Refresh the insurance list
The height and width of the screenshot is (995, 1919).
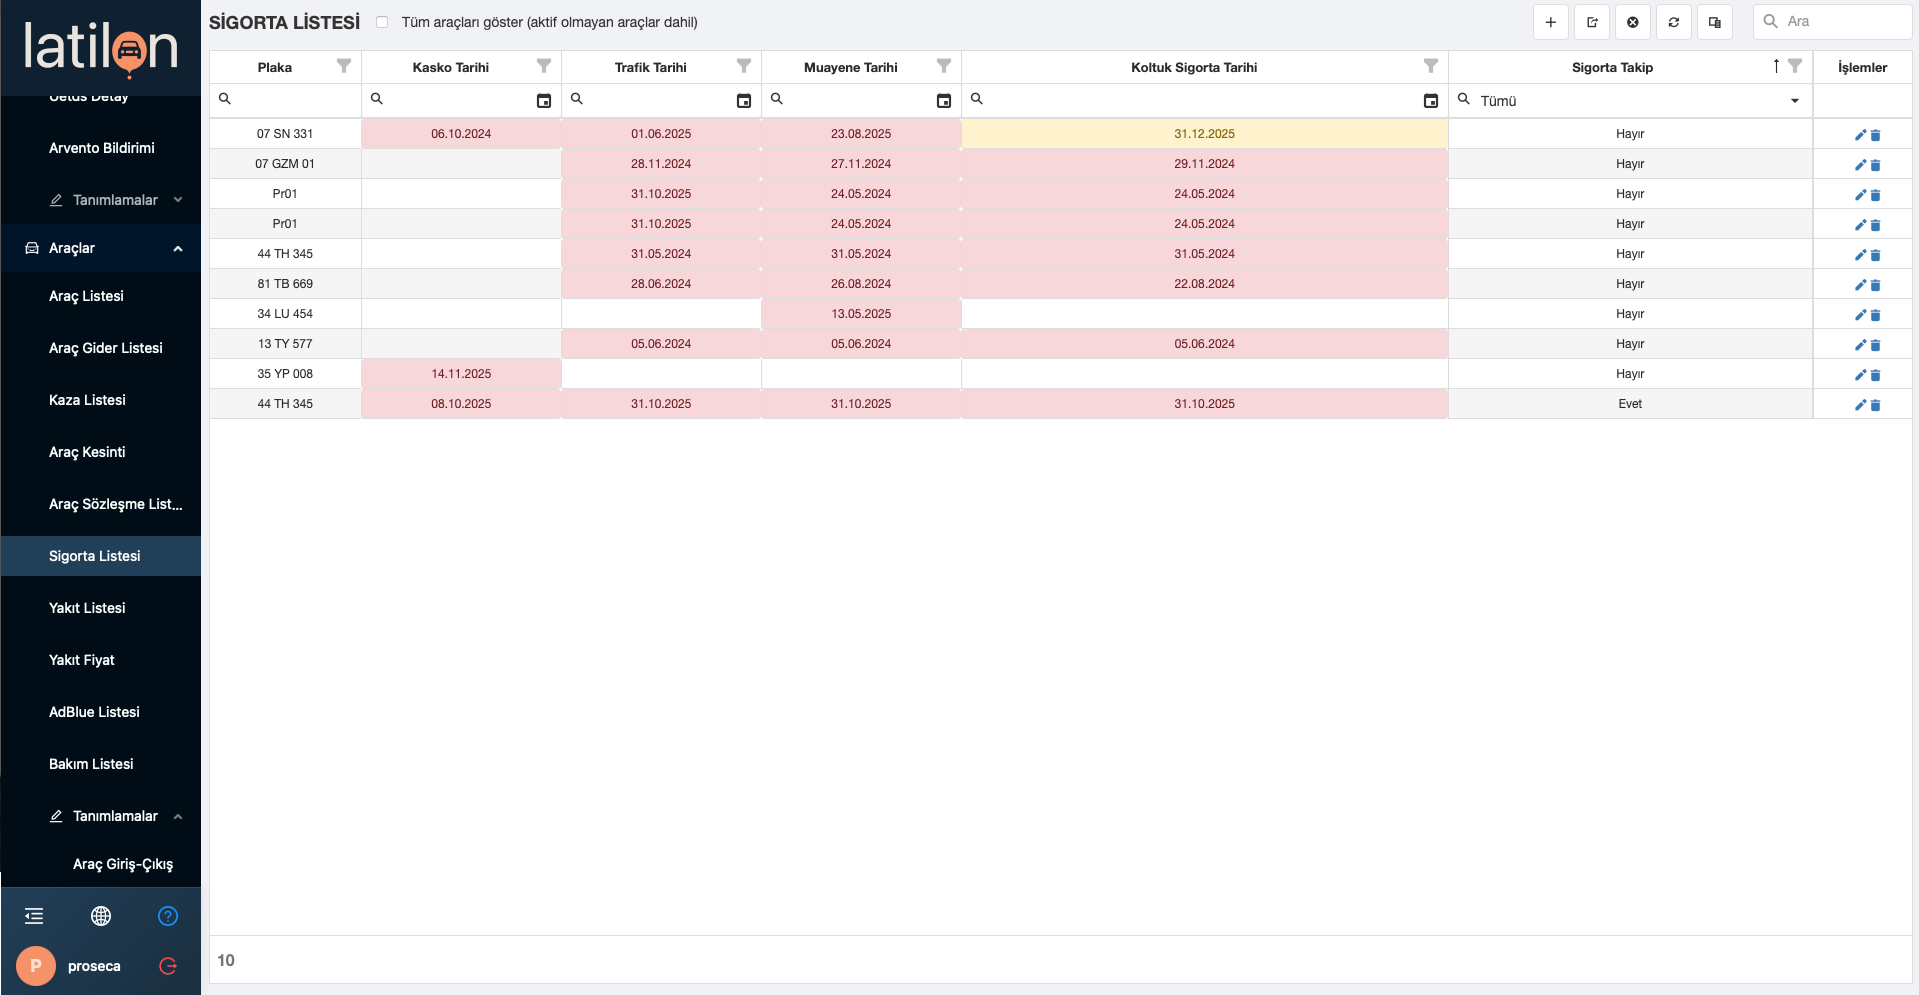pyautogui.click(x=1673, y=22)
